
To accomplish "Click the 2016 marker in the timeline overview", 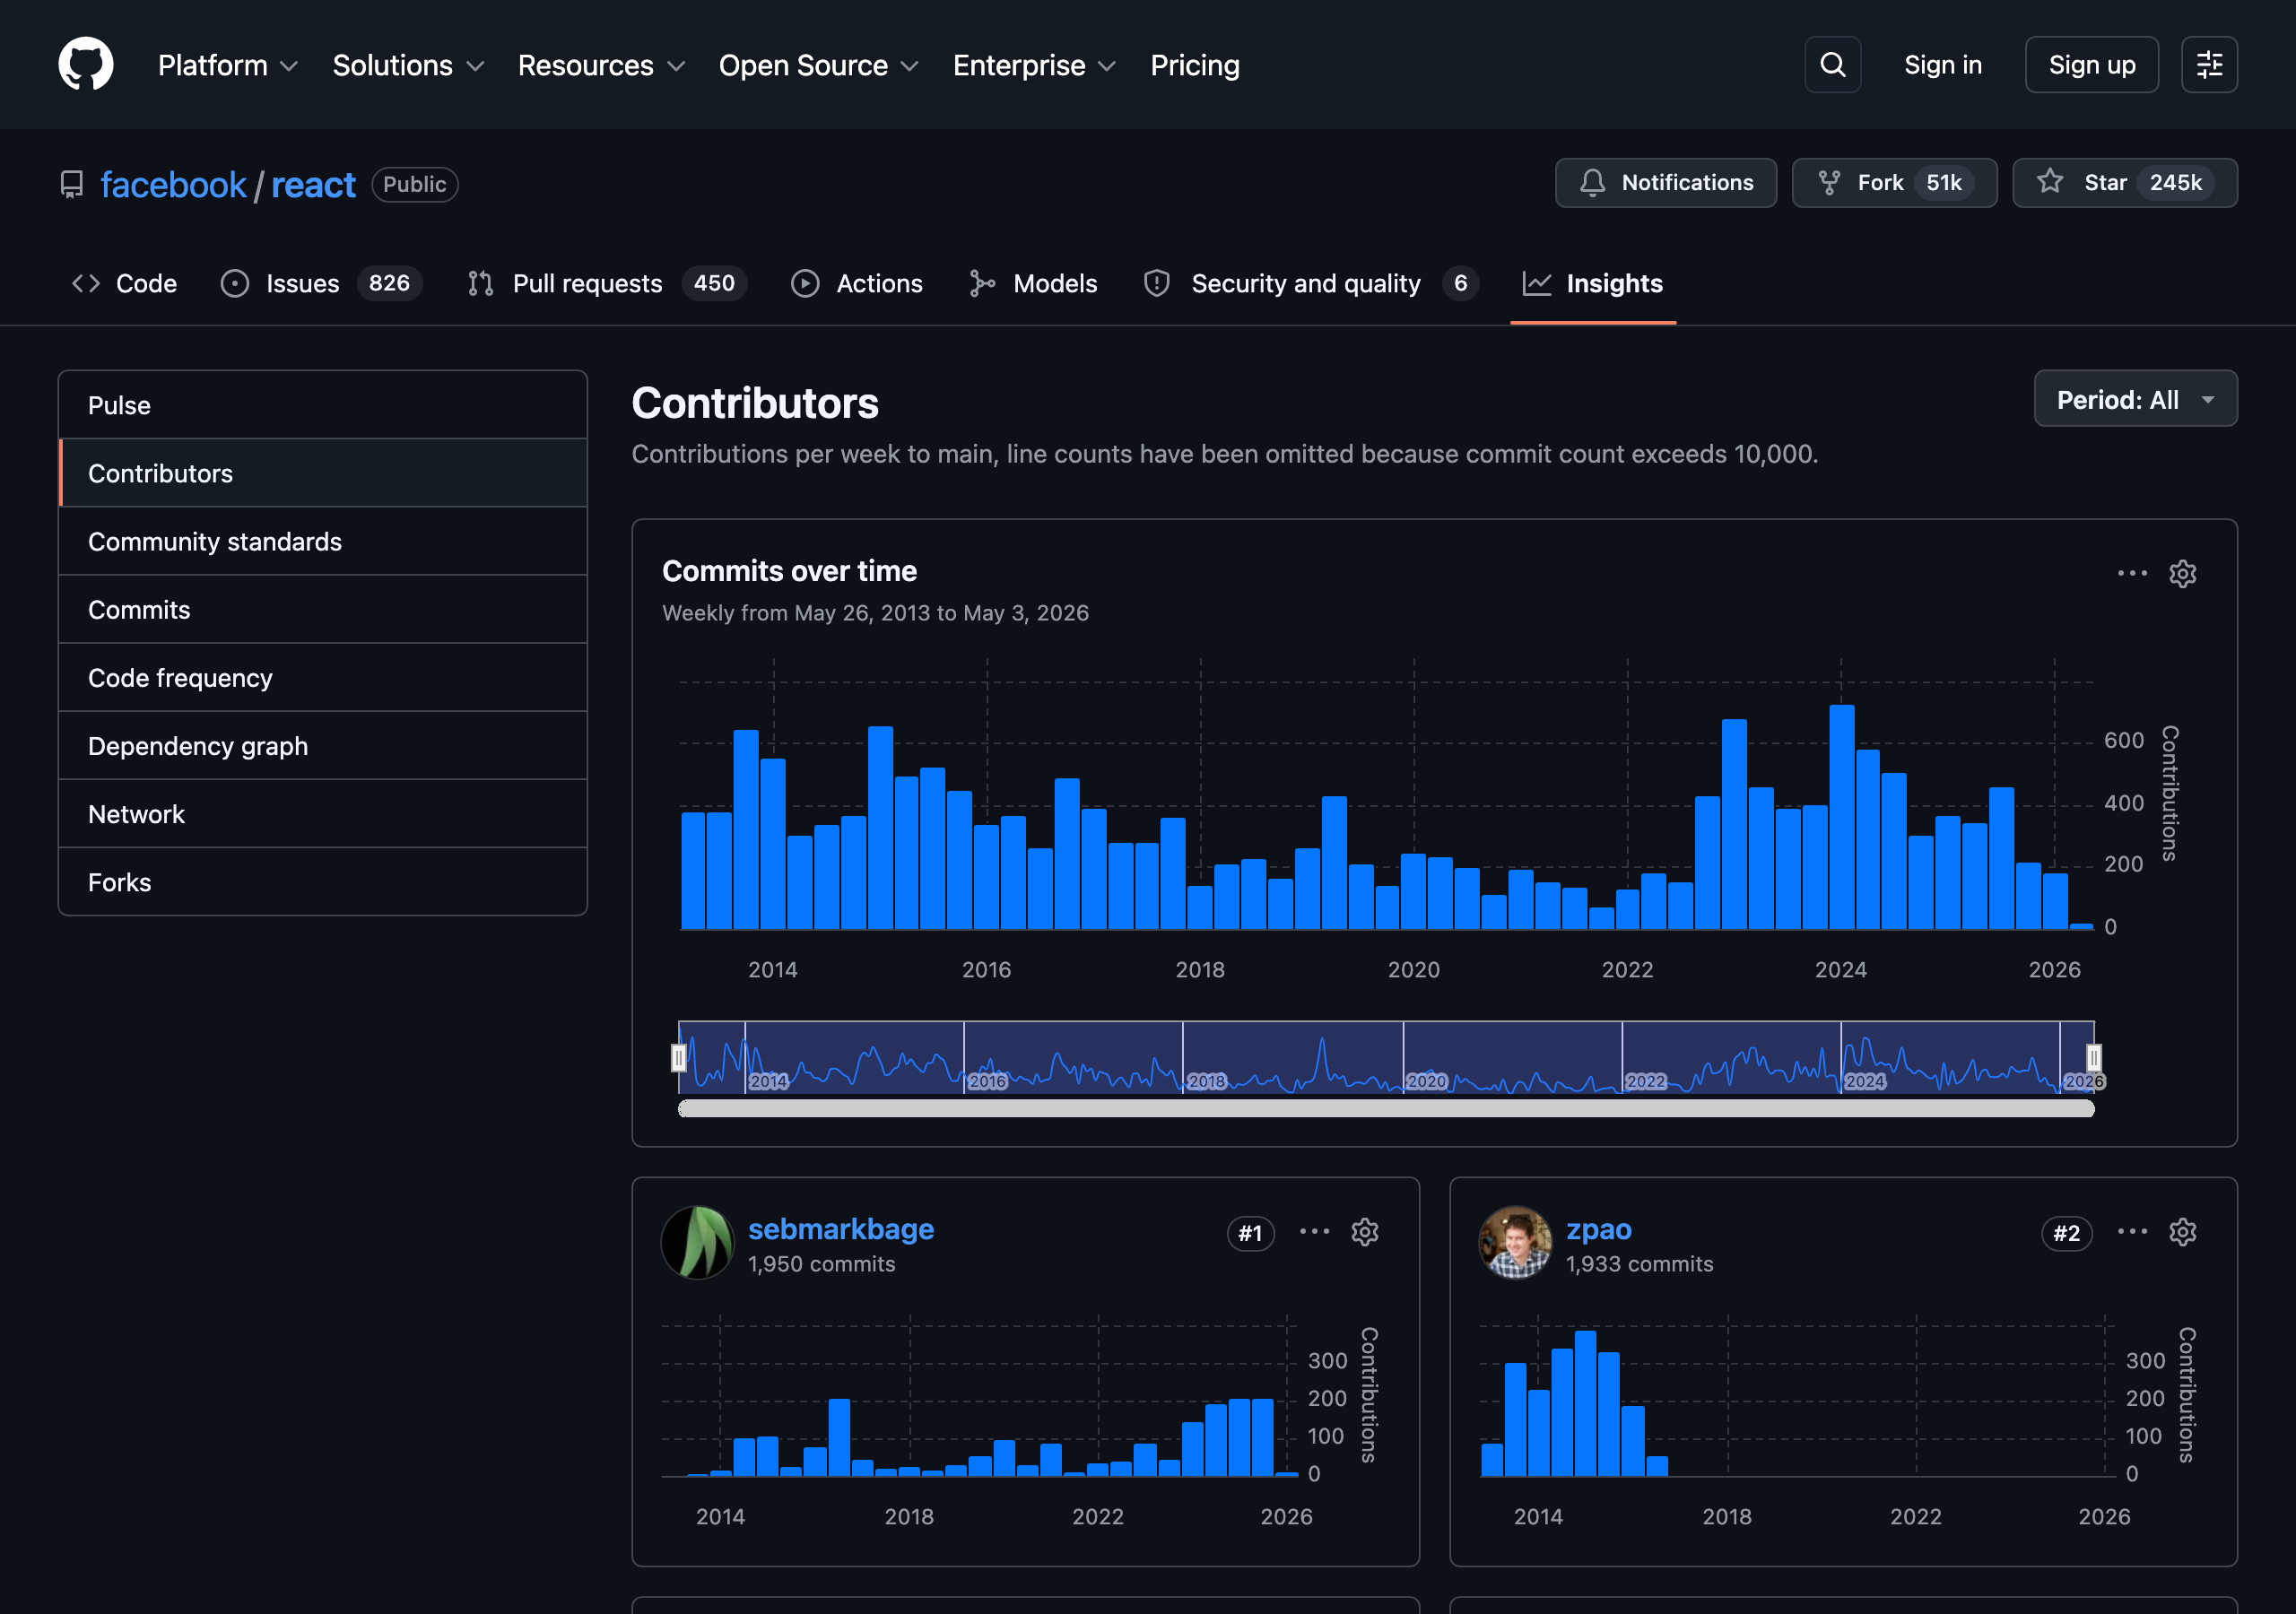I will (987, 1081).
